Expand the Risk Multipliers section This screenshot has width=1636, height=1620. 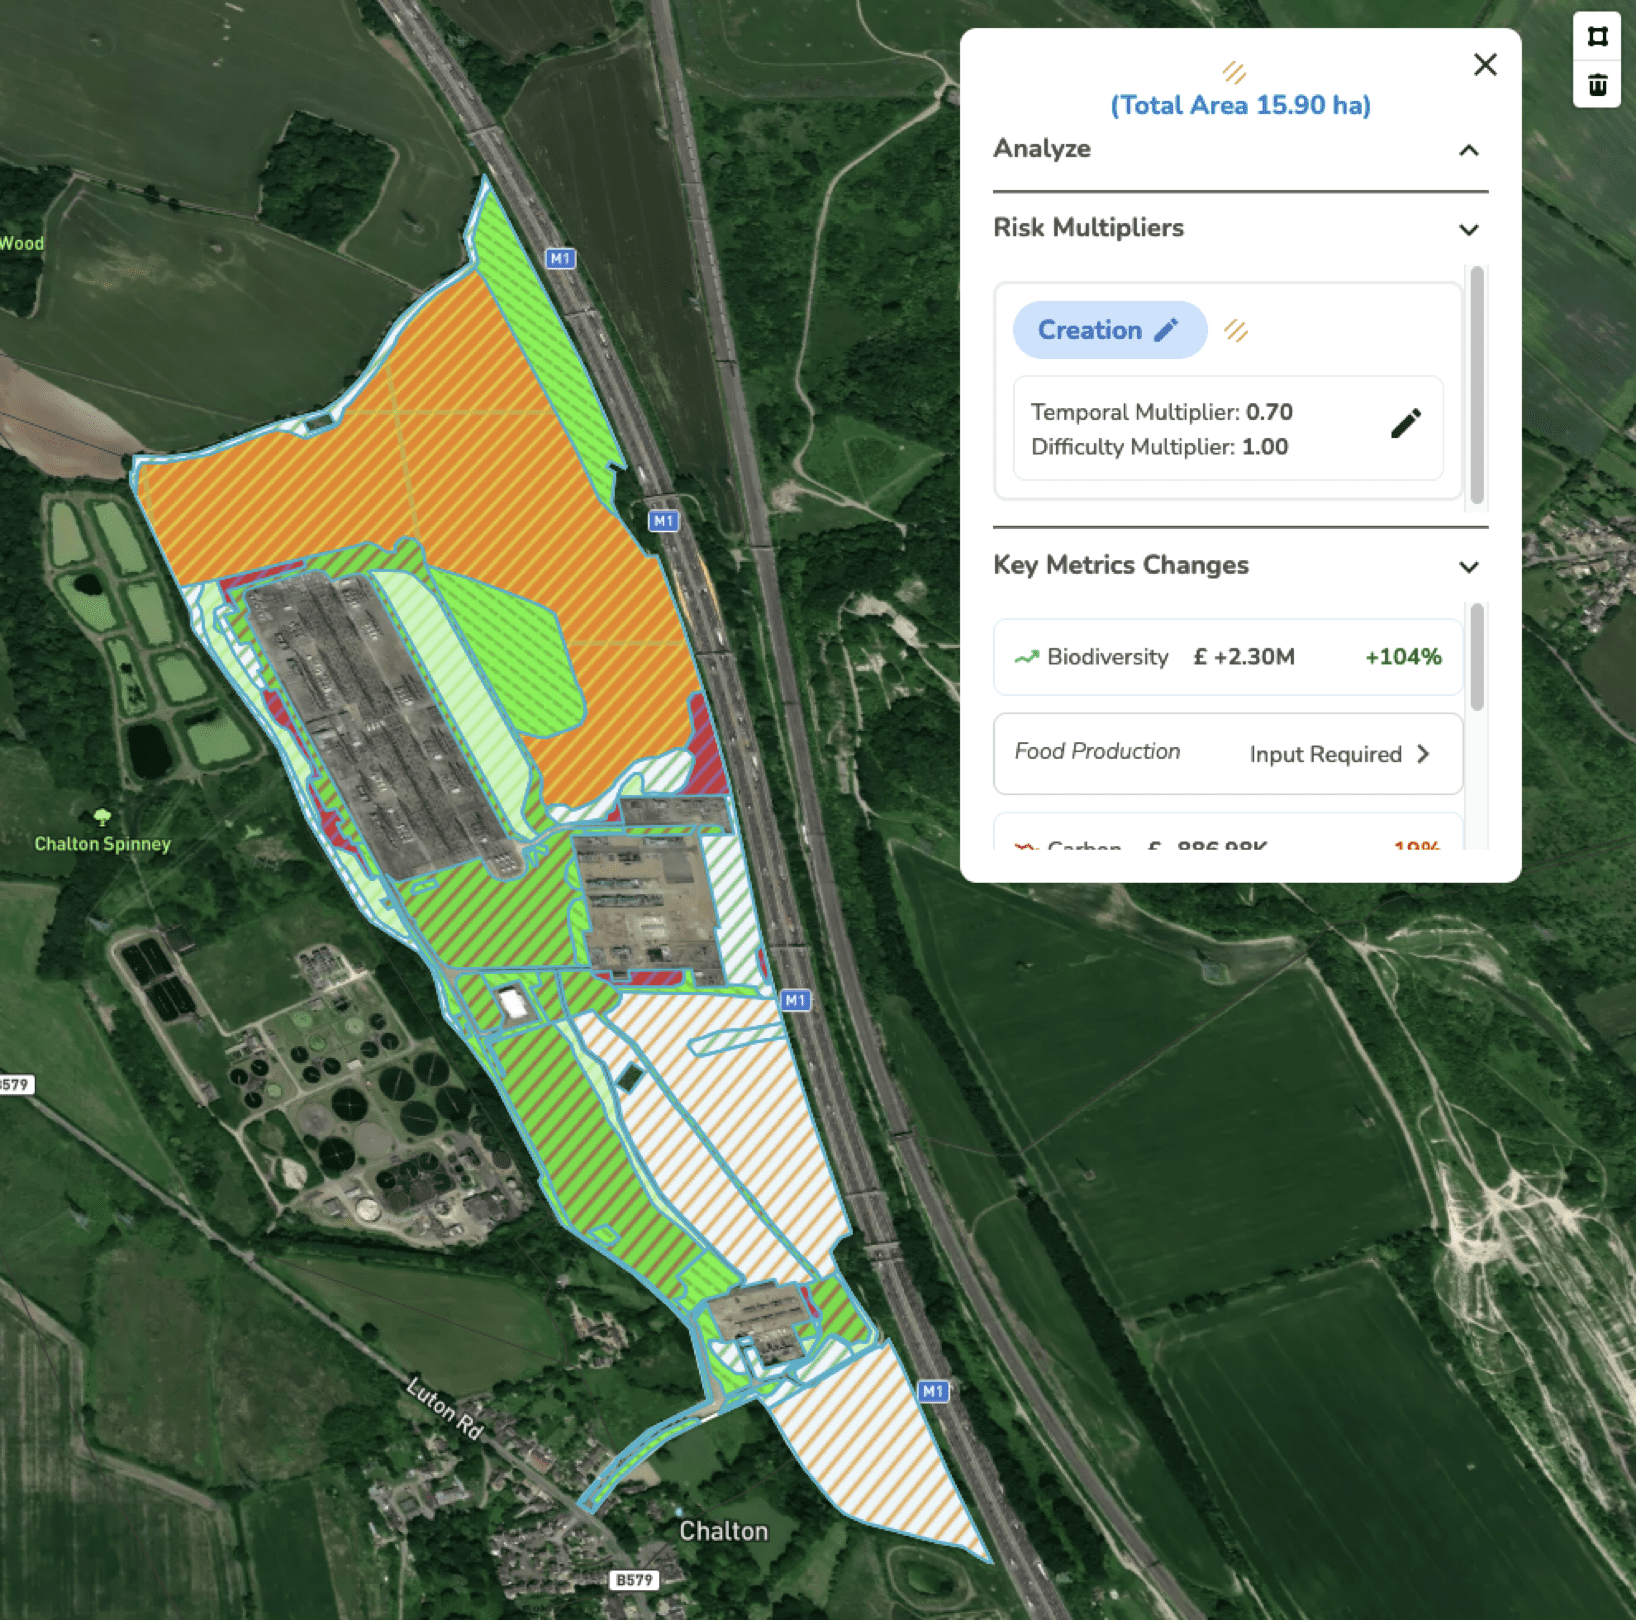pyautogui.click(x=1468, y=229)
